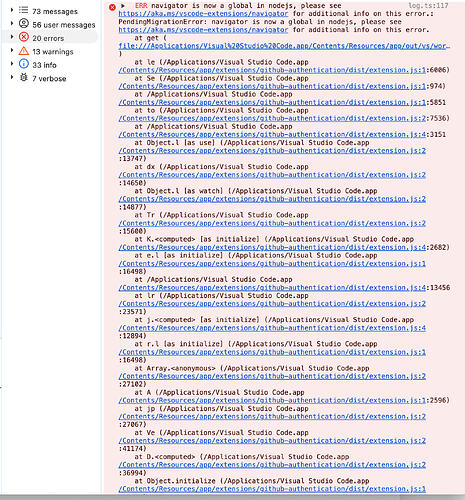Open extension.js link for 'at Tr' frame

(x=272, y=223)
